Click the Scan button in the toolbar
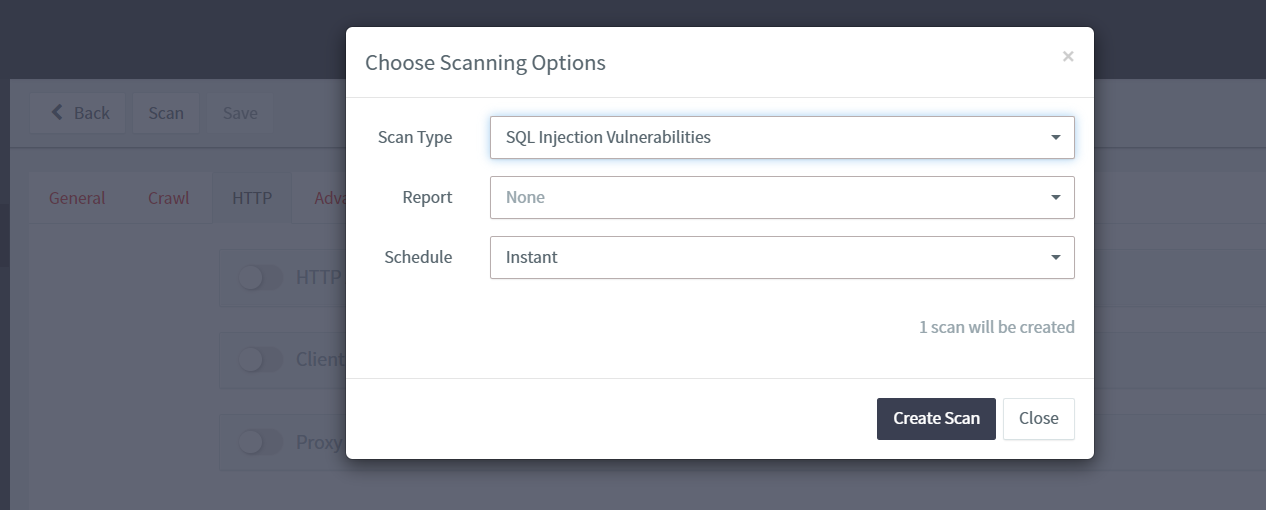 tap(166, 113)
